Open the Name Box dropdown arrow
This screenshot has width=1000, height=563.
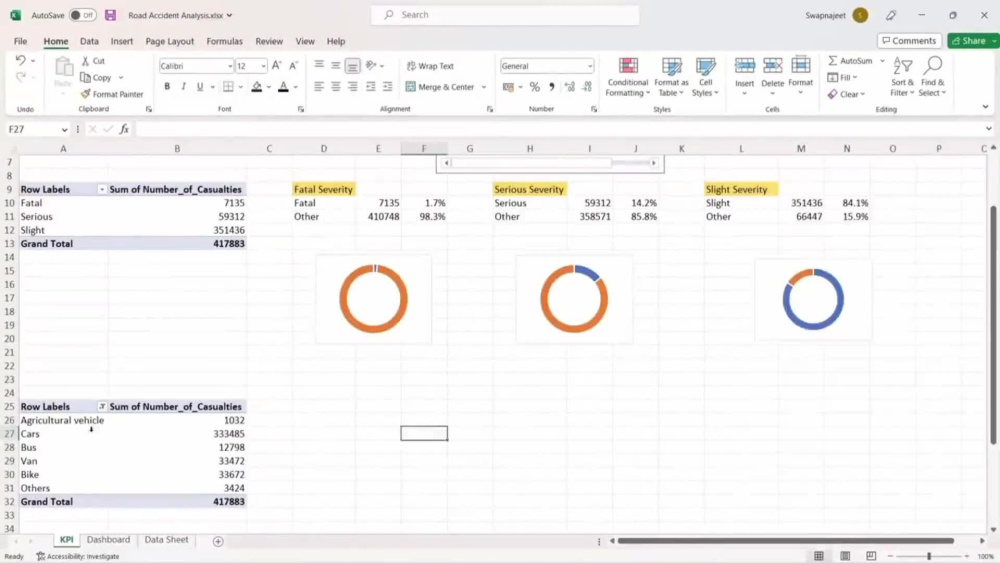coord(64,129)
